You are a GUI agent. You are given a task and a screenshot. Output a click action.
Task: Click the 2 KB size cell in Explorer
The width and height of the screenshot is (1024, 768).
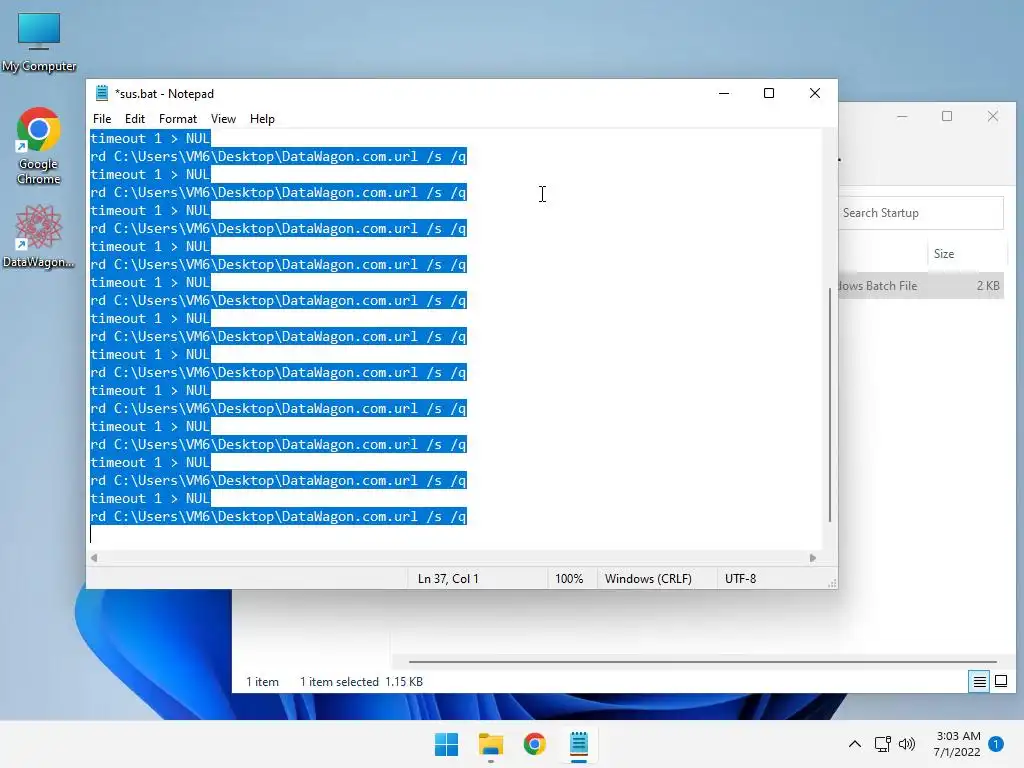tap(987, 286)
